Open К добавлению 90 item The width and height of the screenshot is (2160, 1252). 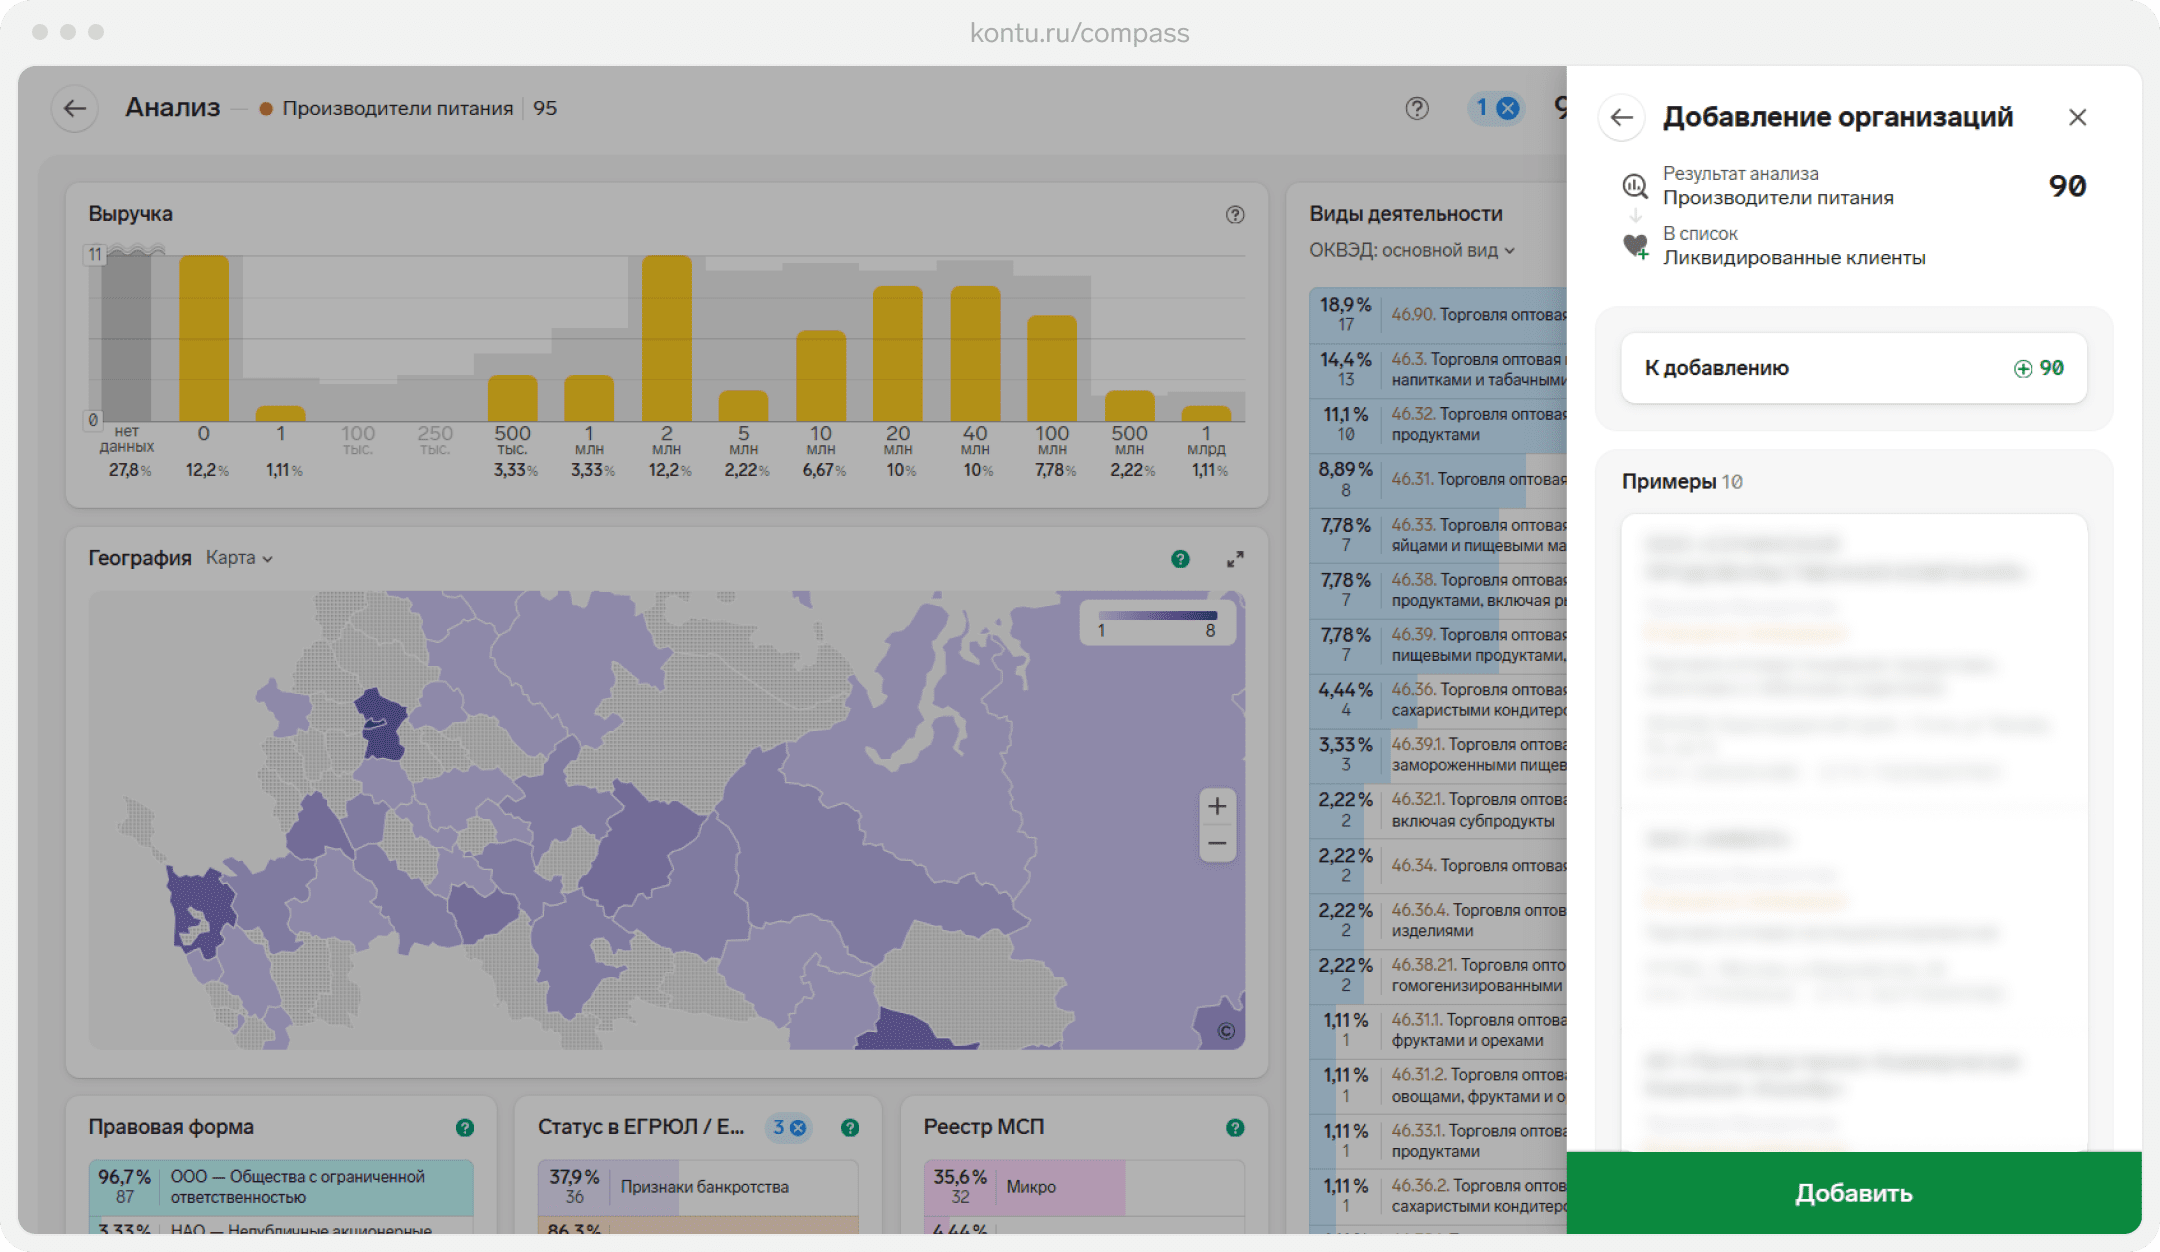tap(1854, 368)
